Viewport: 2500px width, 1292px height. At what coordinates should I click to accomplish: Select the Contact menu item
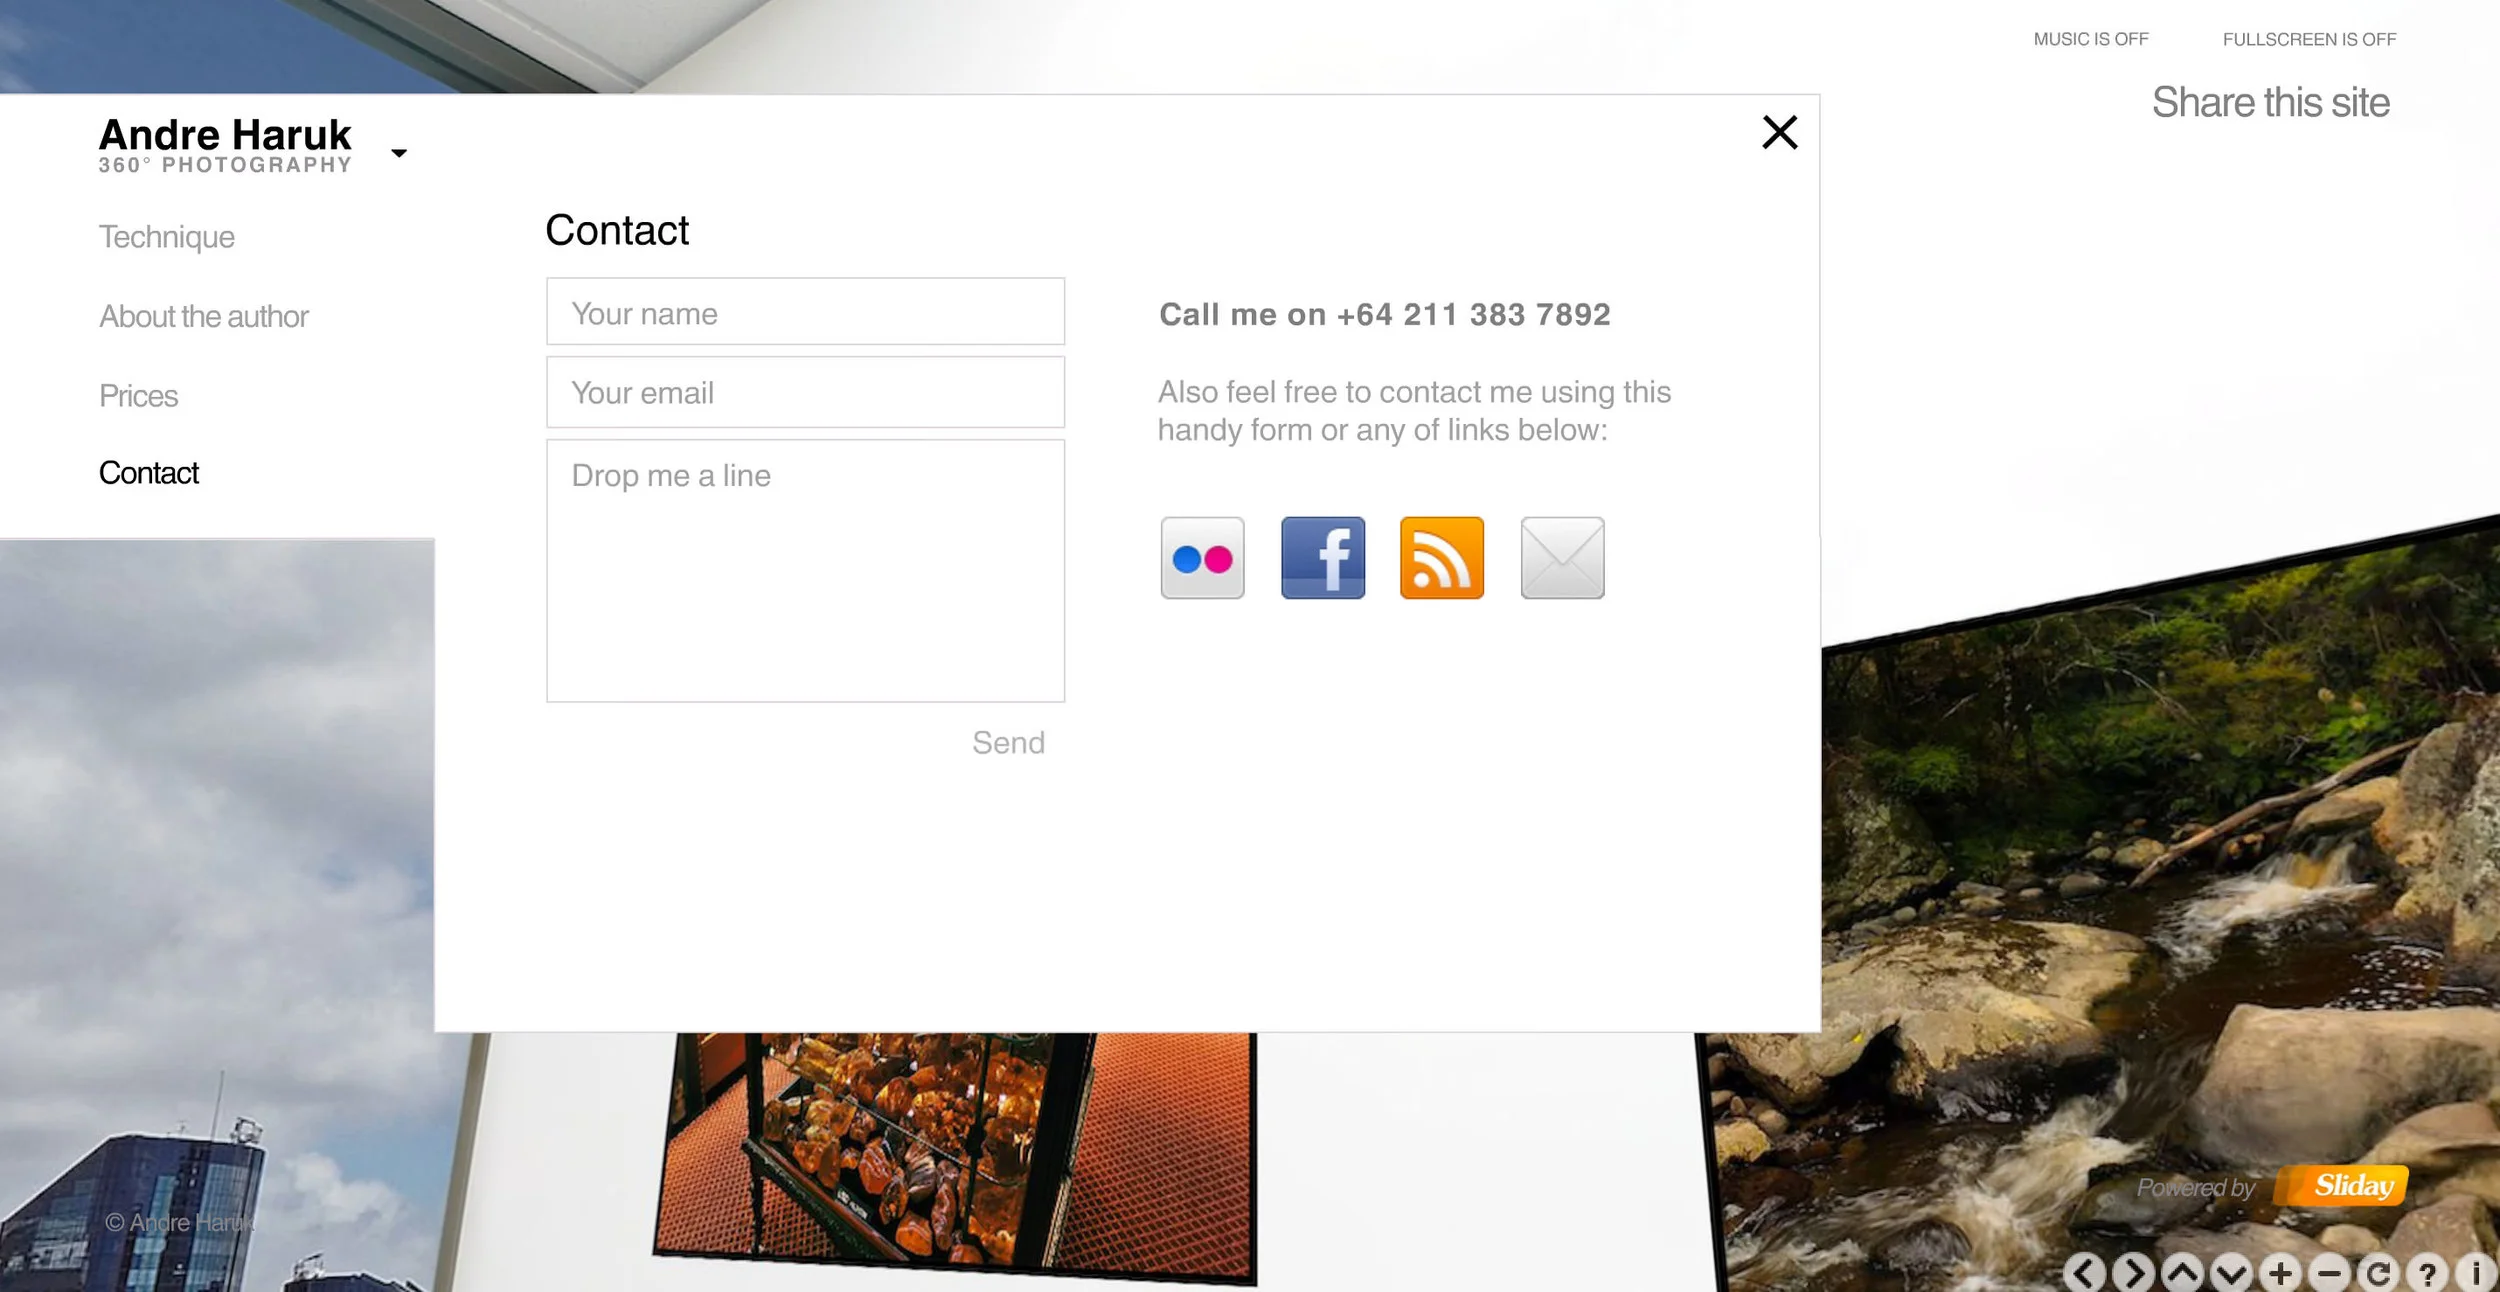(x=149, y=473)
